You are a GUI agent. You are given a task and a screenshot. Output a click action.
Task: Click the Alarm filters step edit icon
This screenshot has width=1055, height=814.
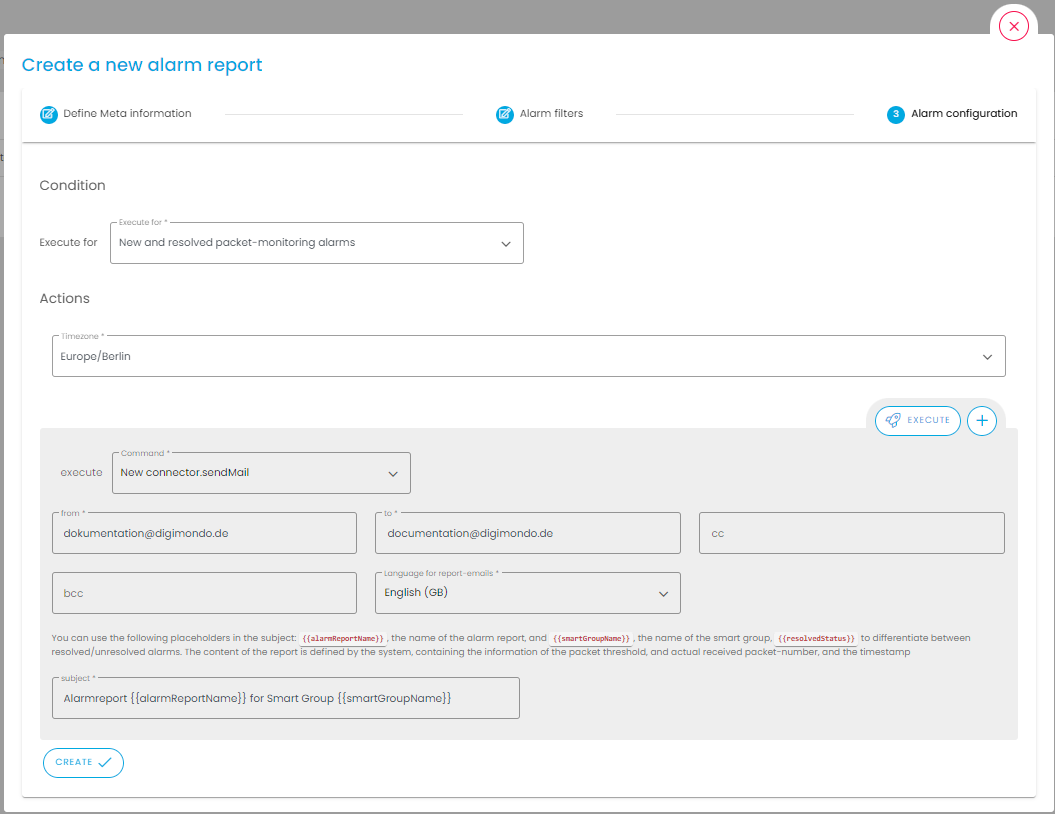[x=505, y=114]
